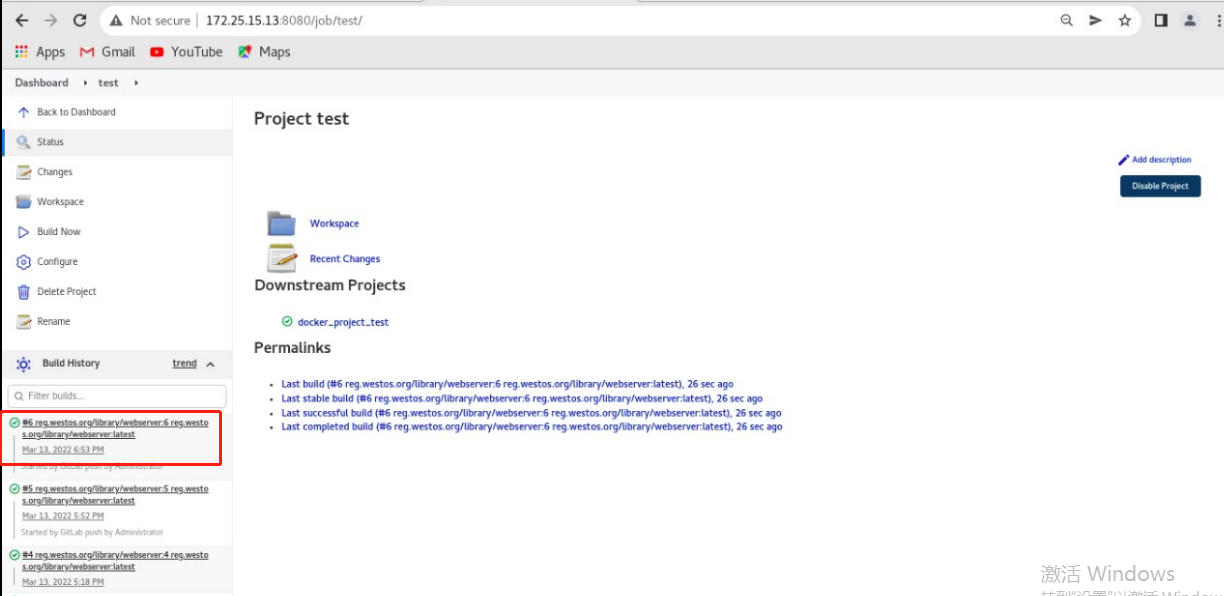Click the Back to Dashboard up-arrow icon
The width and height of the screenshot is (1224, 596).
click(24, 112)
